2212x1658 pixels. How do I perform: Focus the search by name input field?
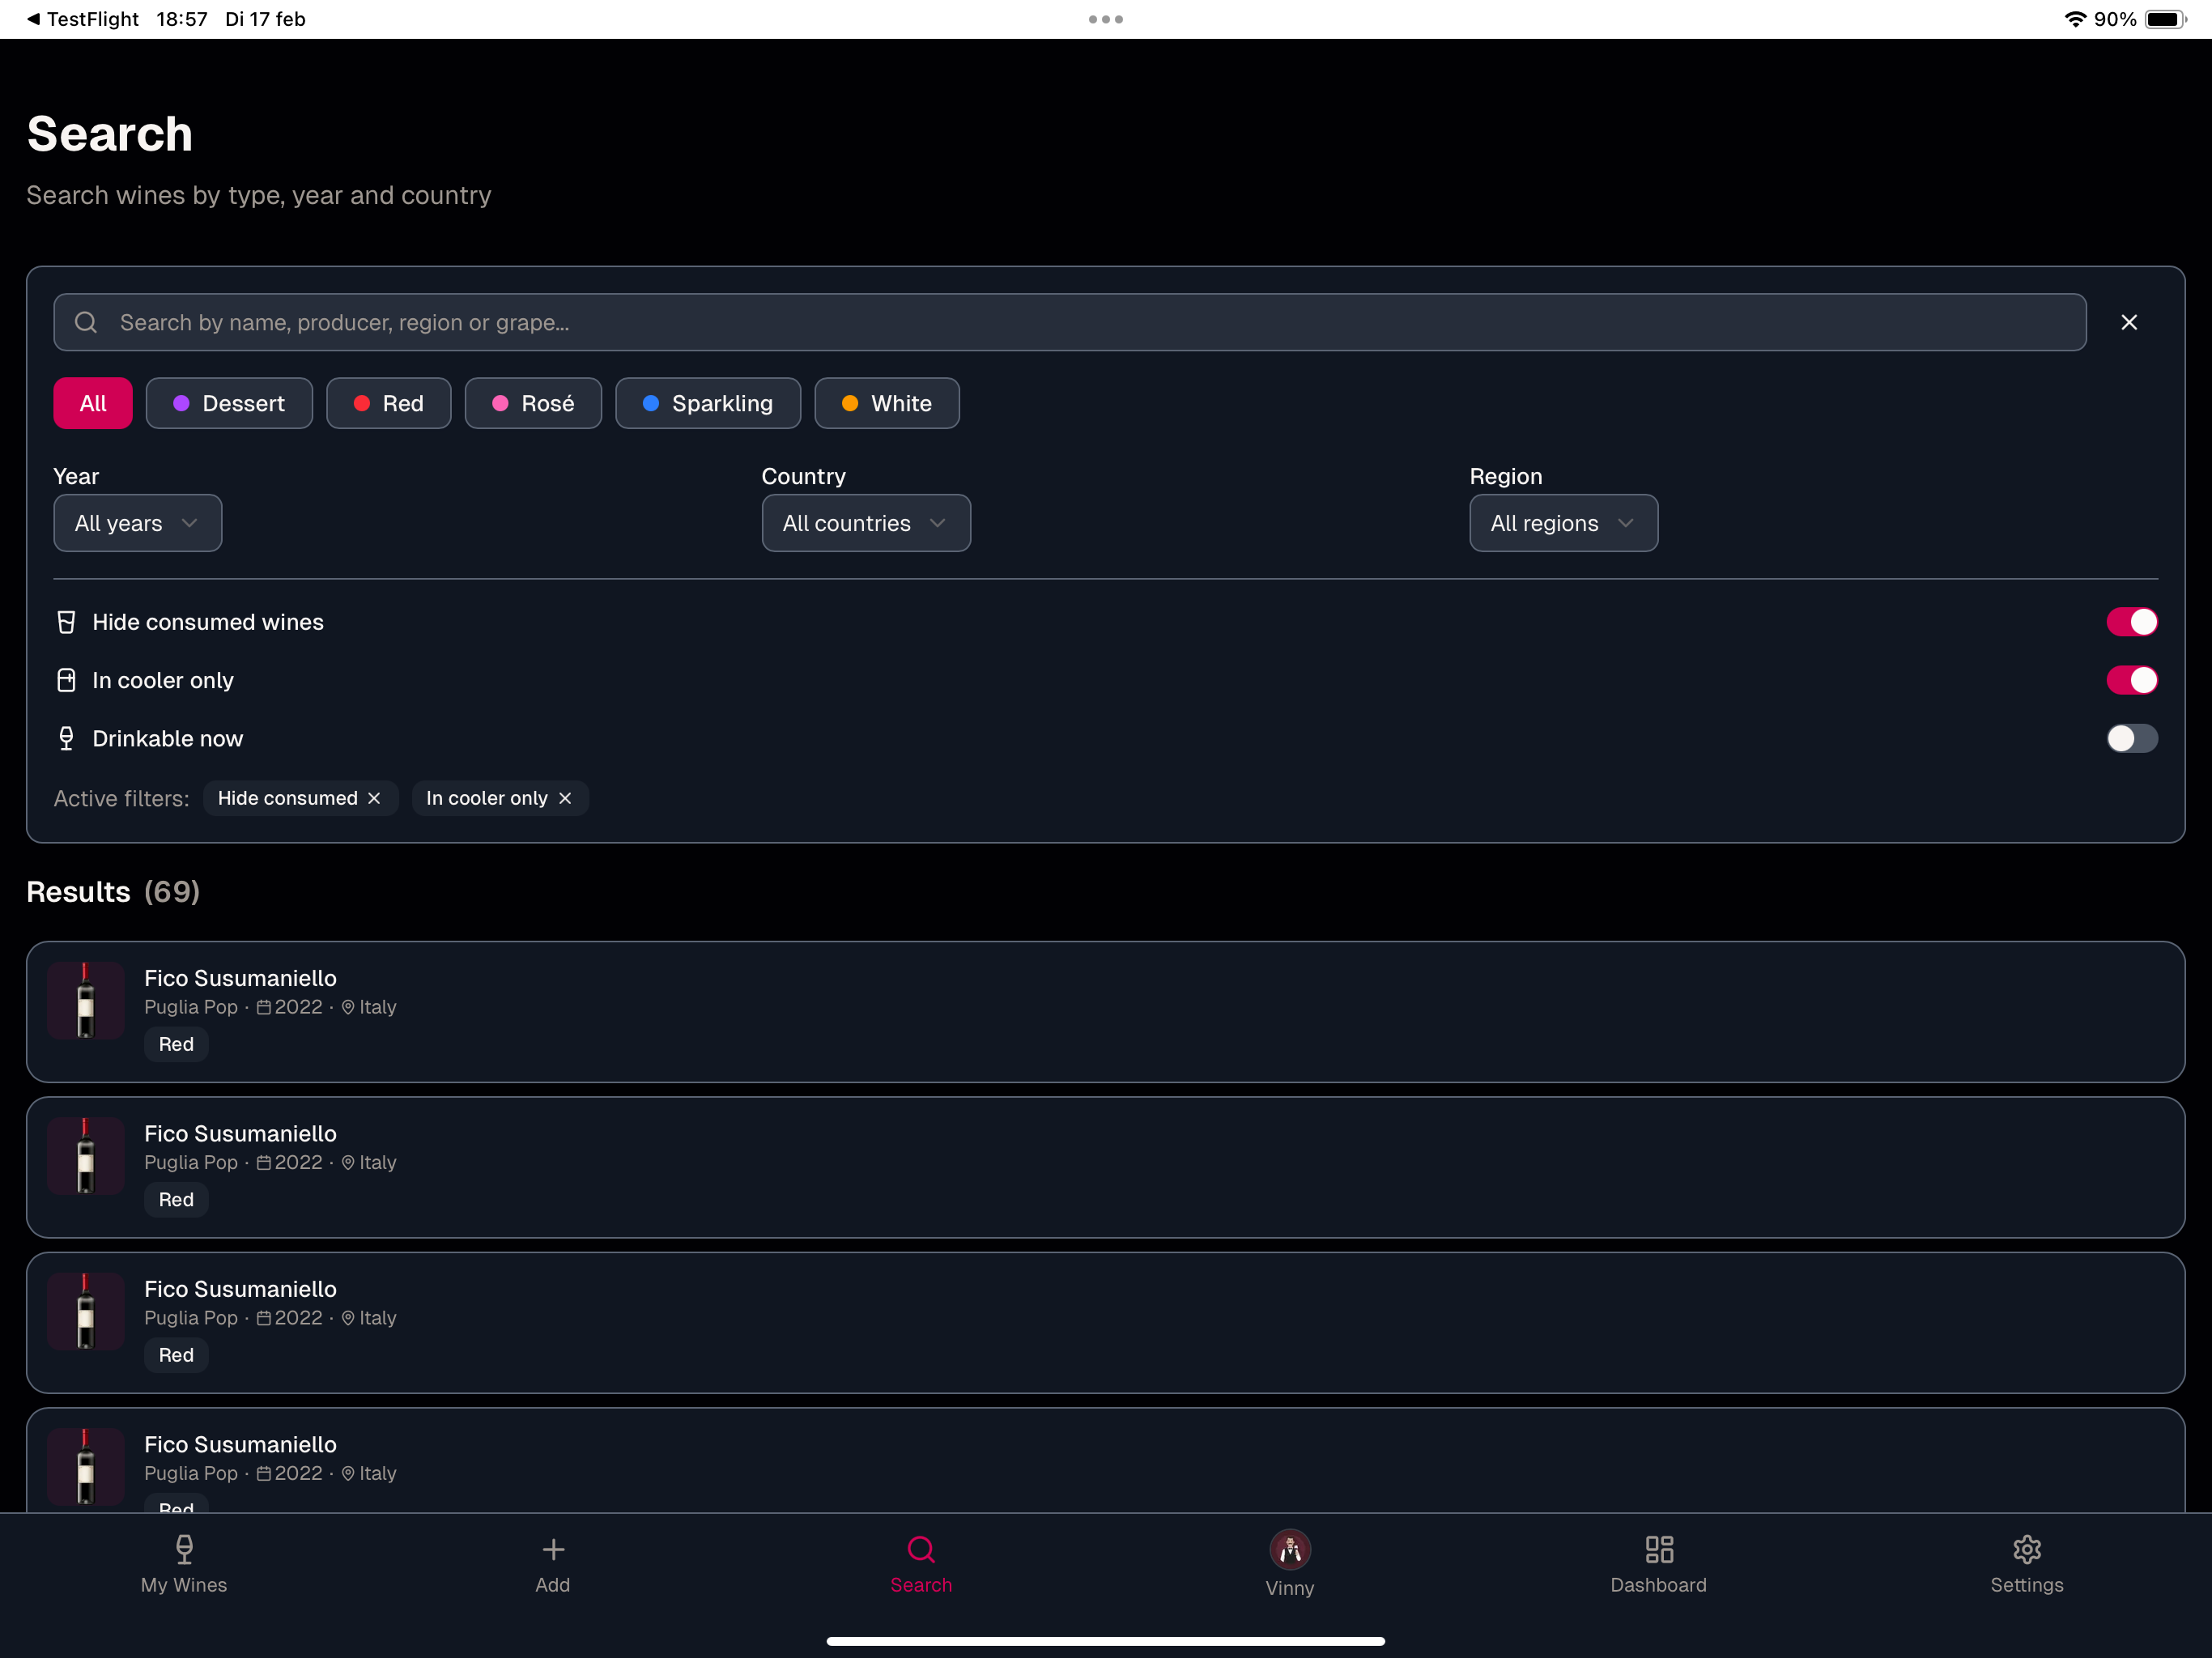(1070, 322)
